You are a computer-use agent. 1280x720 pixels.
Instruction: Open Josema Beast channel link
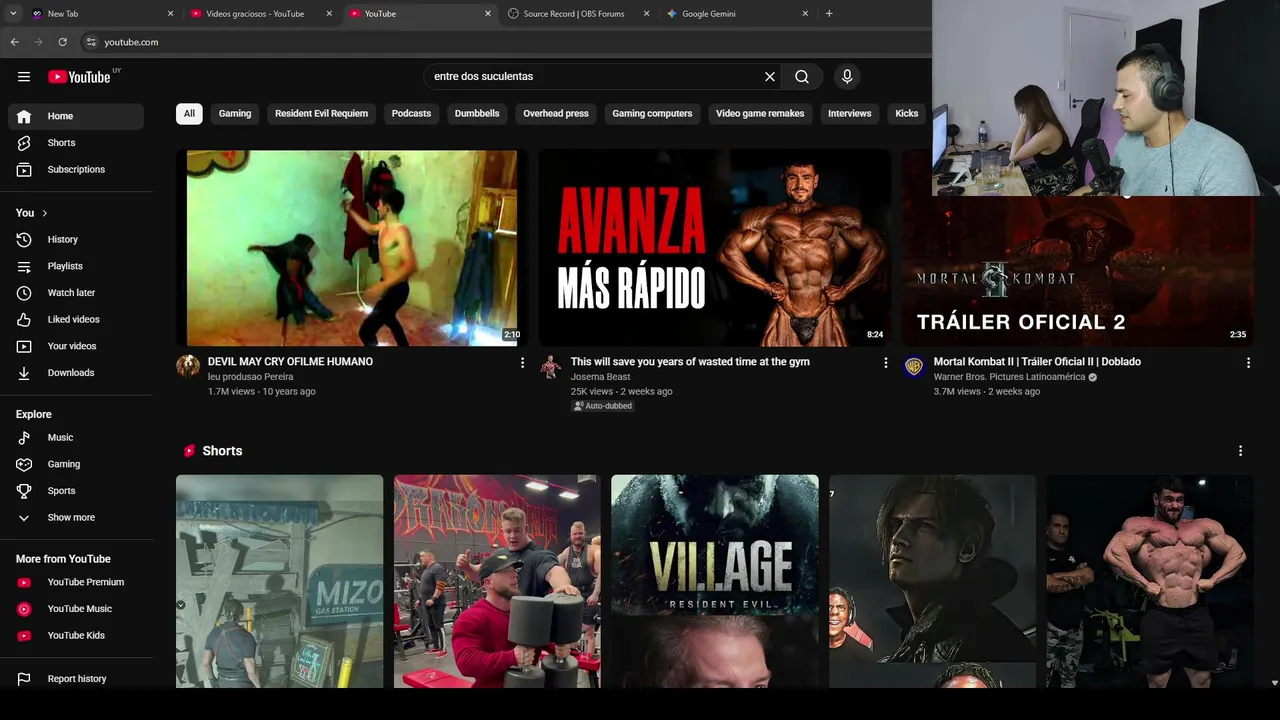pyautogui.click(x=600, y=377)
